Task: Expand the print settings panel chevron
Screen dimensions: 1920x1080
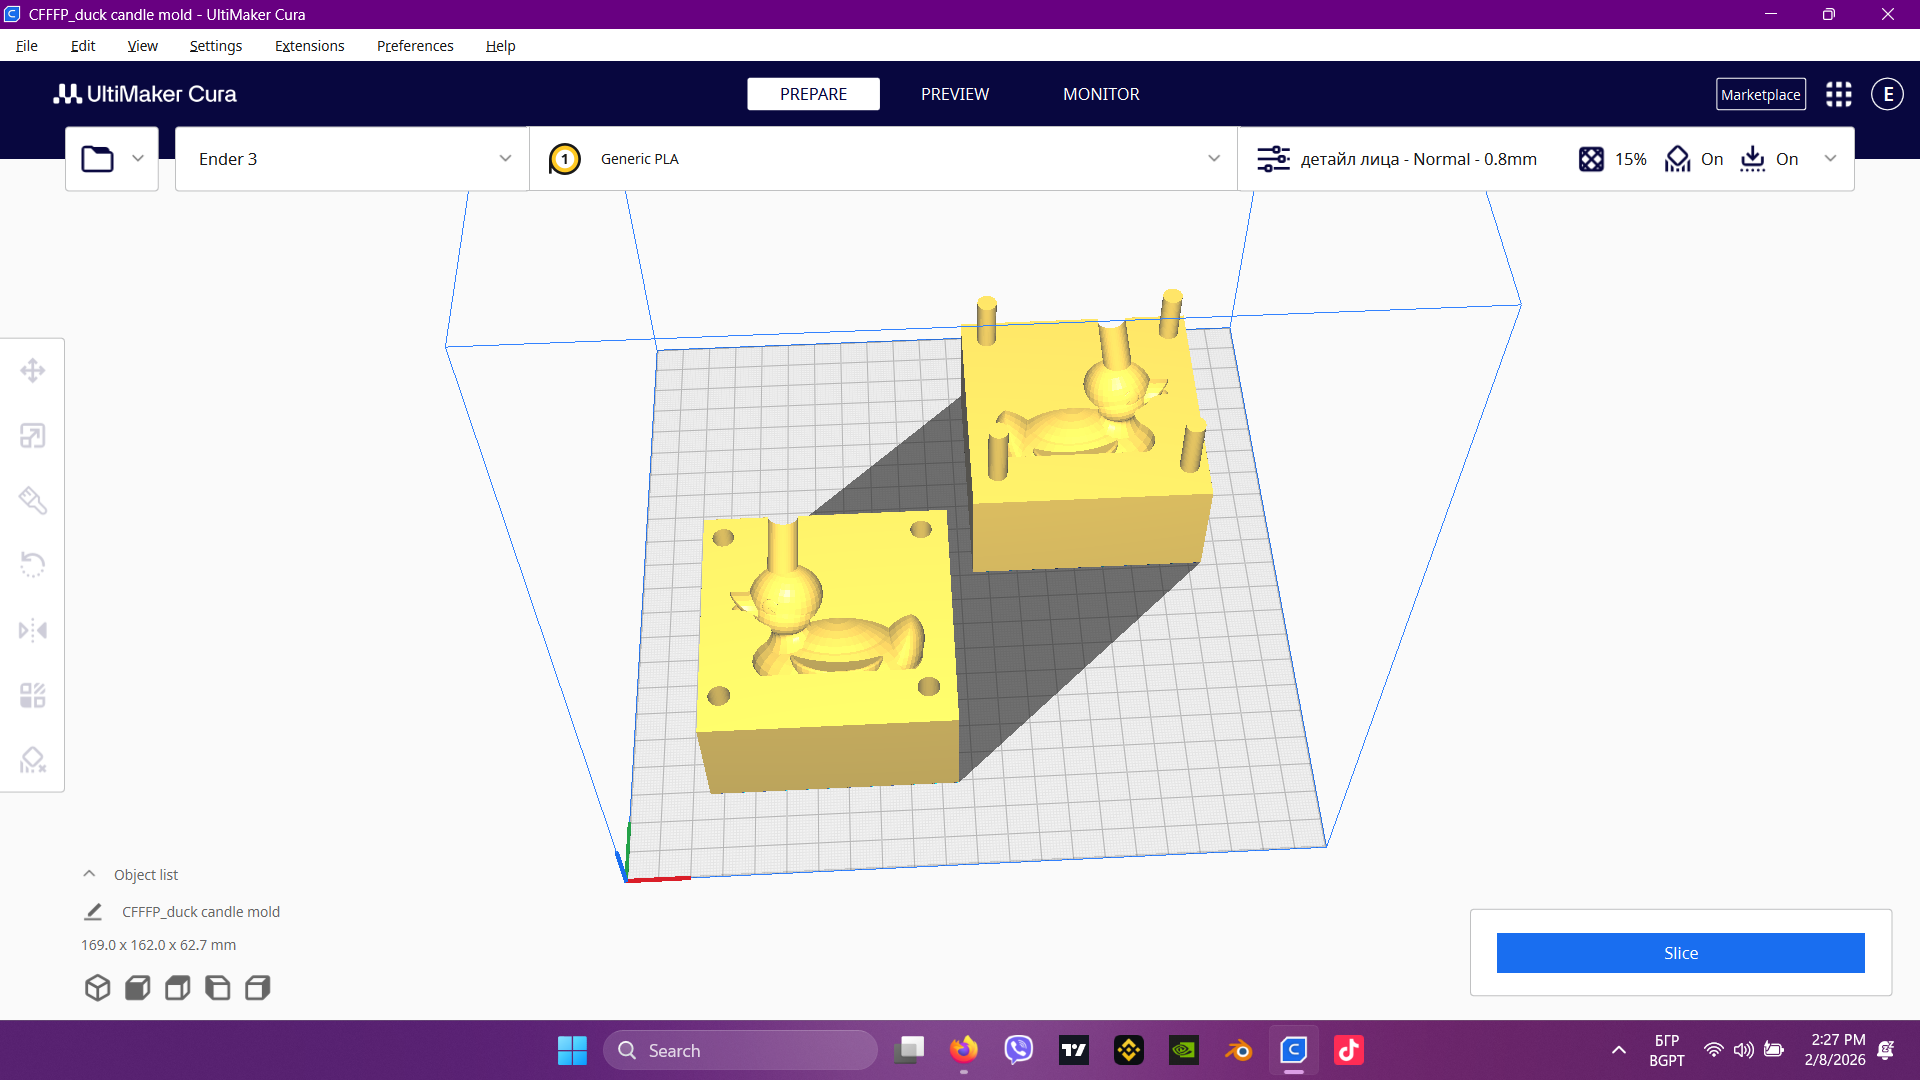Action: [1830, 159]
